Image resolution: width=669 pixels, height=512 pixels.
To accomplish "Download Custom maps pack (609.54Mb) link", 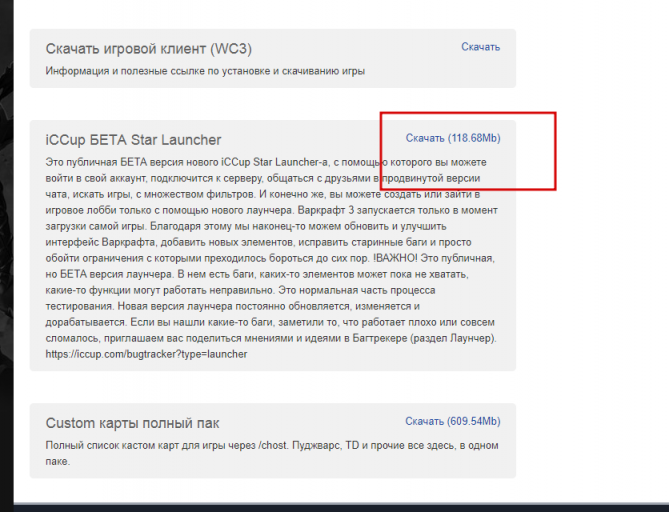I will 453,422.
